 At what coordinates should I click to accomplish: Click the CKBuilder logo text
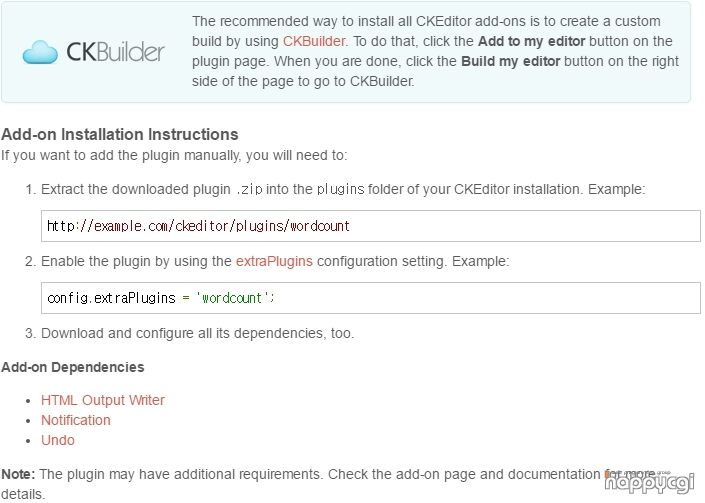[x=116, y=52]
